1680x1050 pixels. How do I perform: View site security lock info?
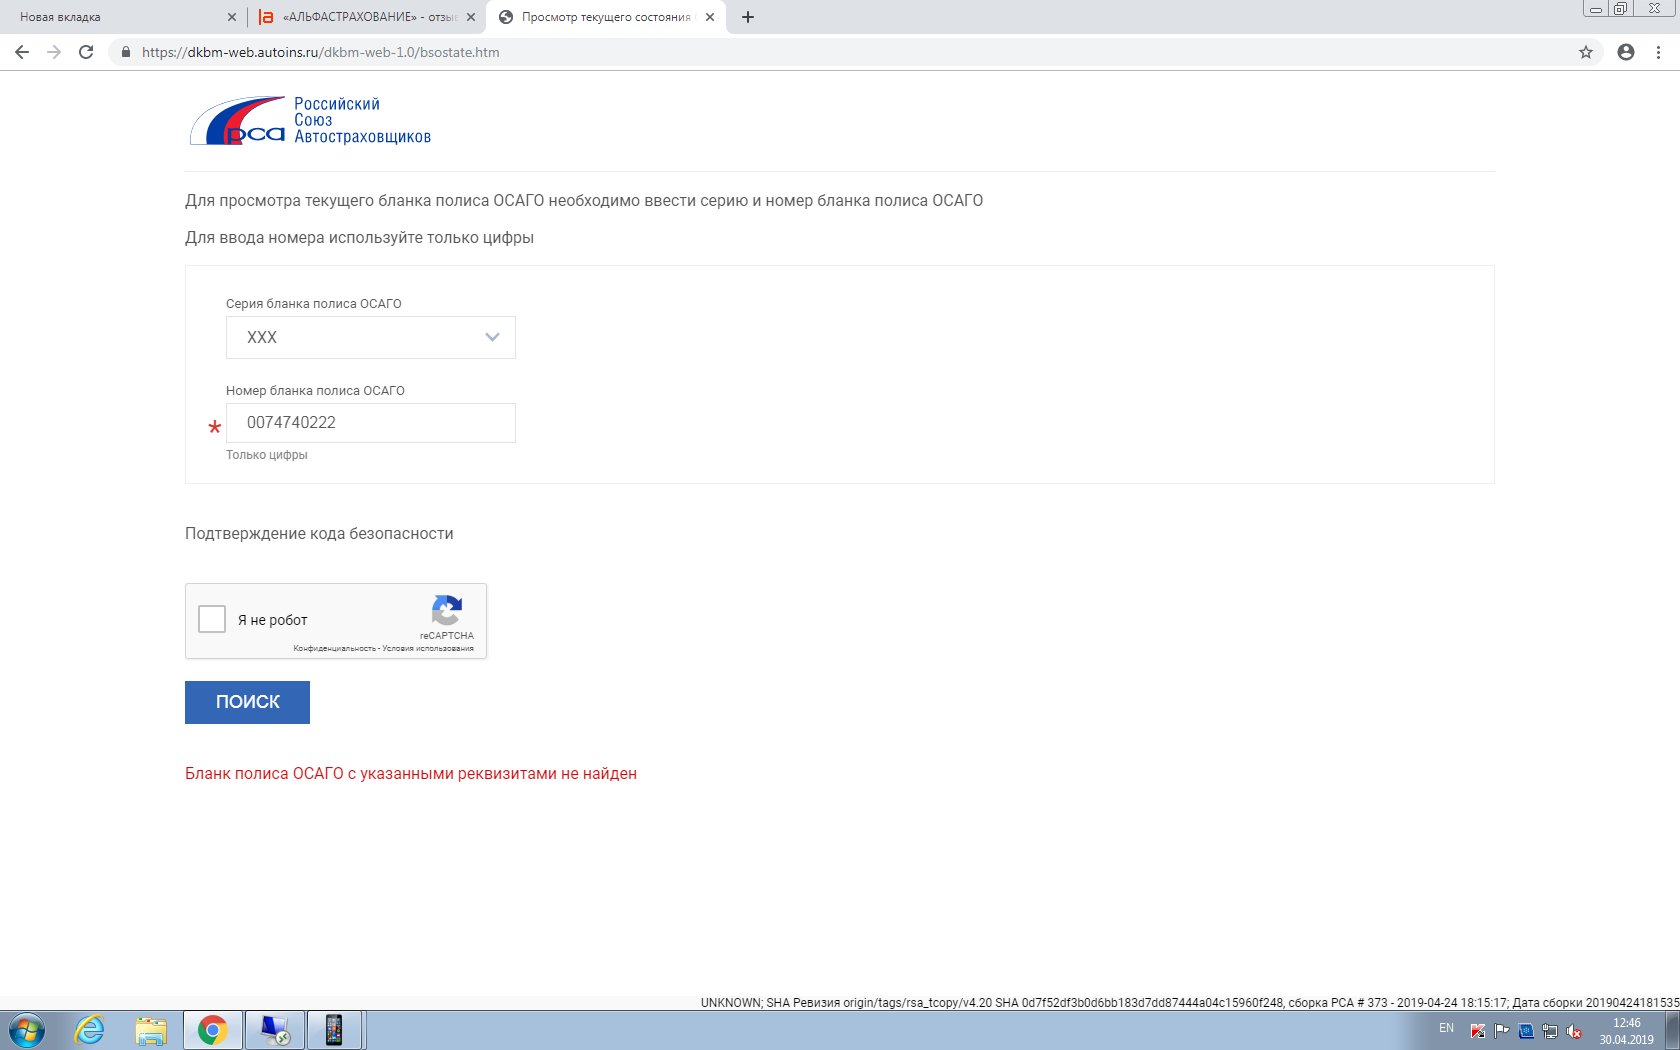[125, 52]
